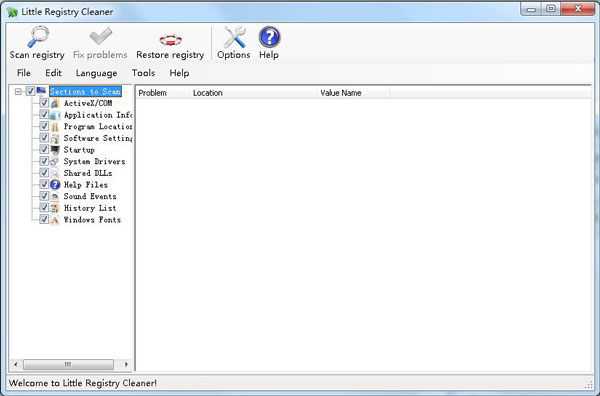Click the Welcome to Little Registry Cleaner status text

point(83,383)
